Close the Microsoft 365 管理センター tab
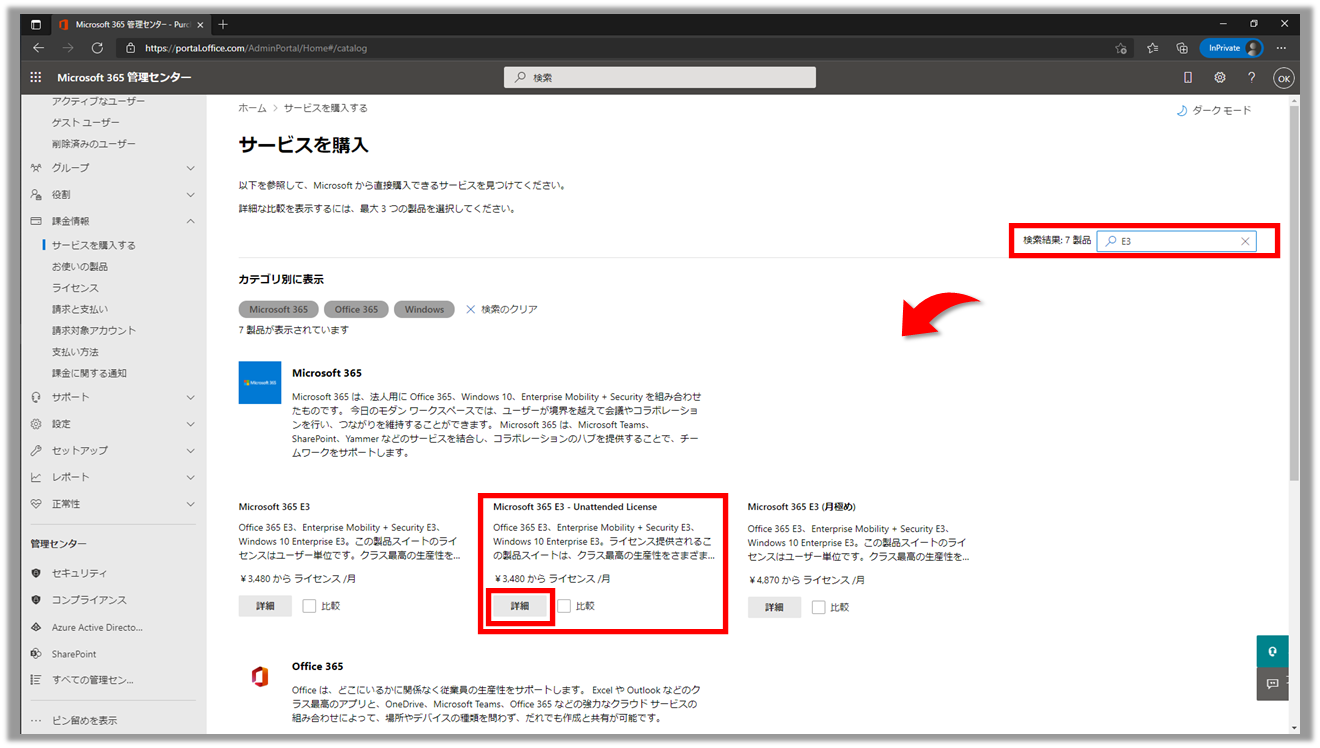The width and height of the screenshot is (1320, 748). pyautogui.click(x=199, y=24)
